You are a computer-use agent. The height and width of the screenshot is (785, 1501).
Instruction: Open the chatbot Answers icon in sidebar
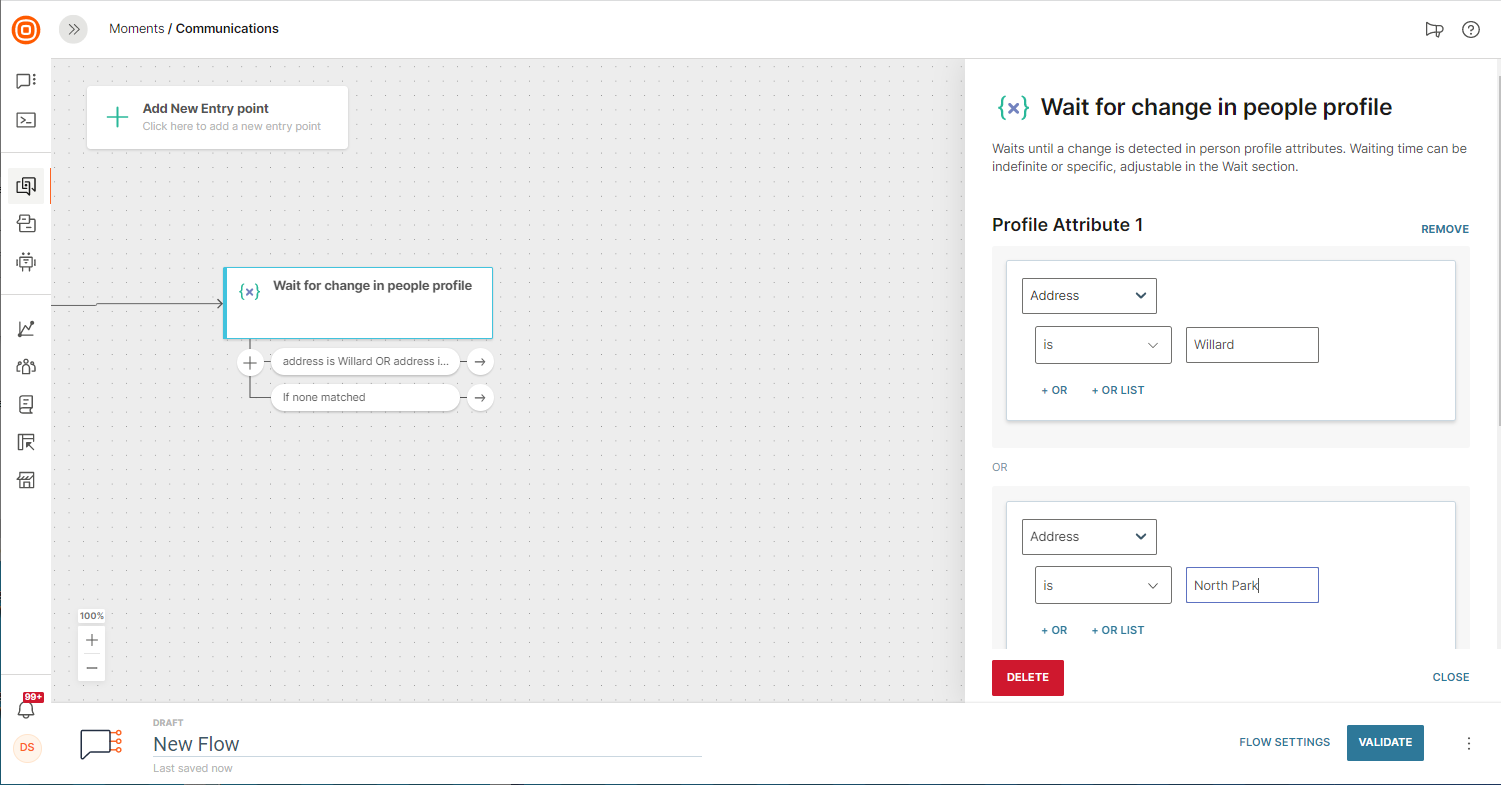26,262
